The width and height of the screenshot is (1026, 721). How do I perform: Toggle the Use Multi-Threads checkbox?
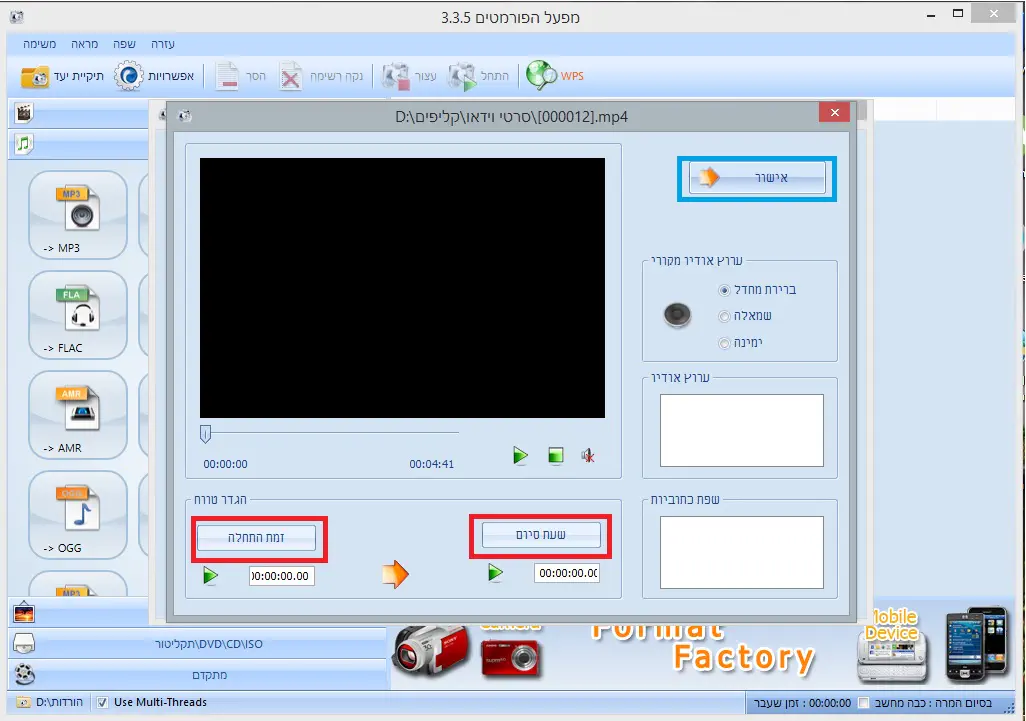[102, 702]
